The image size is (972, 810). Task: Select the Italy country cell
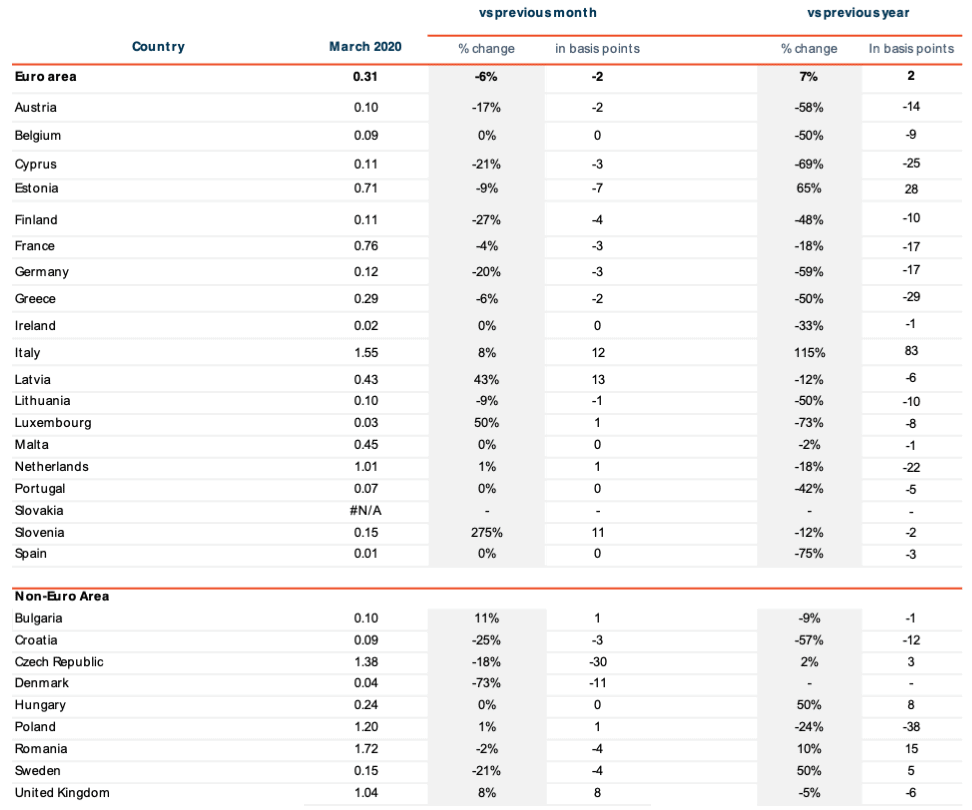click(27, 353)
